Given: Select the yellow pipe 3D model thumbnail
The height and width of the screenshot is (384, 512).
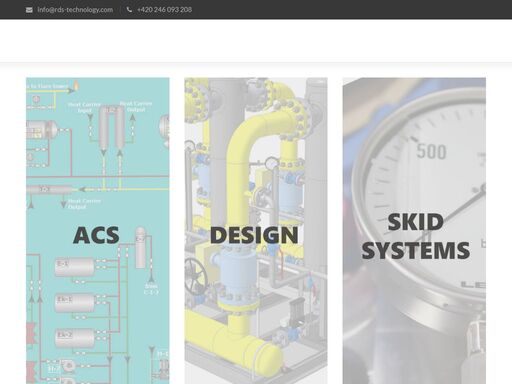Looking at the screenshot, I should (x=256, y=231).
